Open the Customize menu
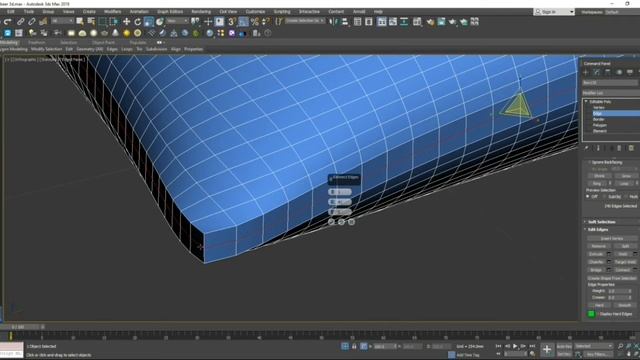 pos(255,12)
